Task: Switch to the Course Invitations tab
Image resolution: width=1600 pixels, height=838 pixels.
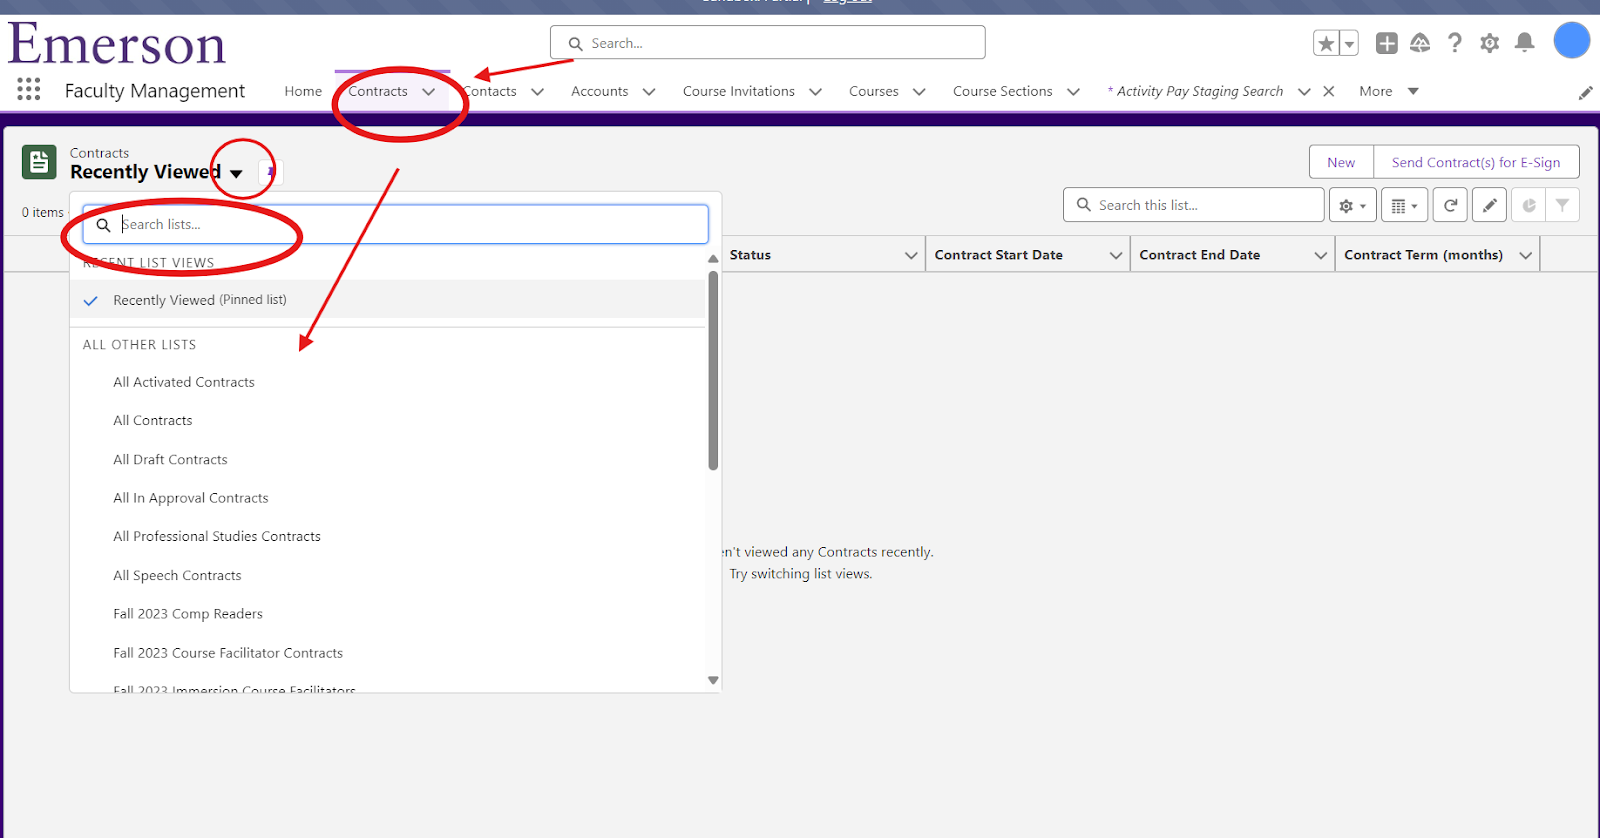Action: tap(739, 91)
